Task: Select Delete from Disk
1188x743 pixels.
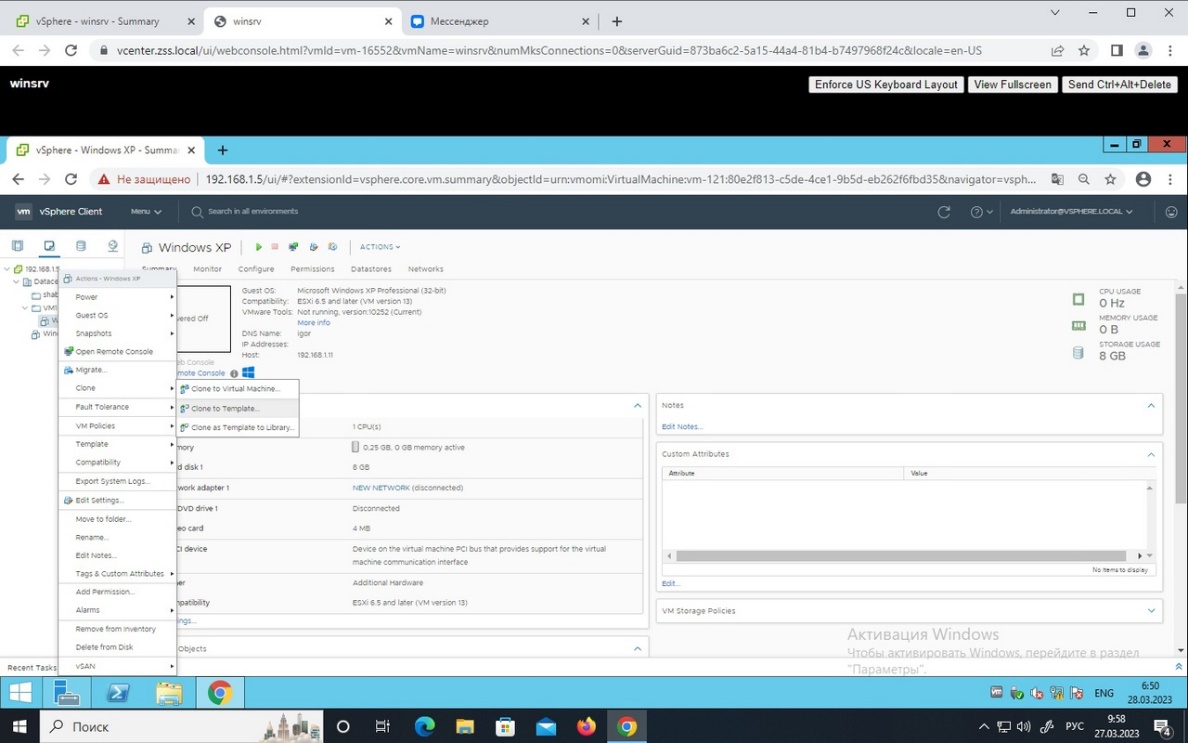Action: pyautogui.click(x=117, y=647)
